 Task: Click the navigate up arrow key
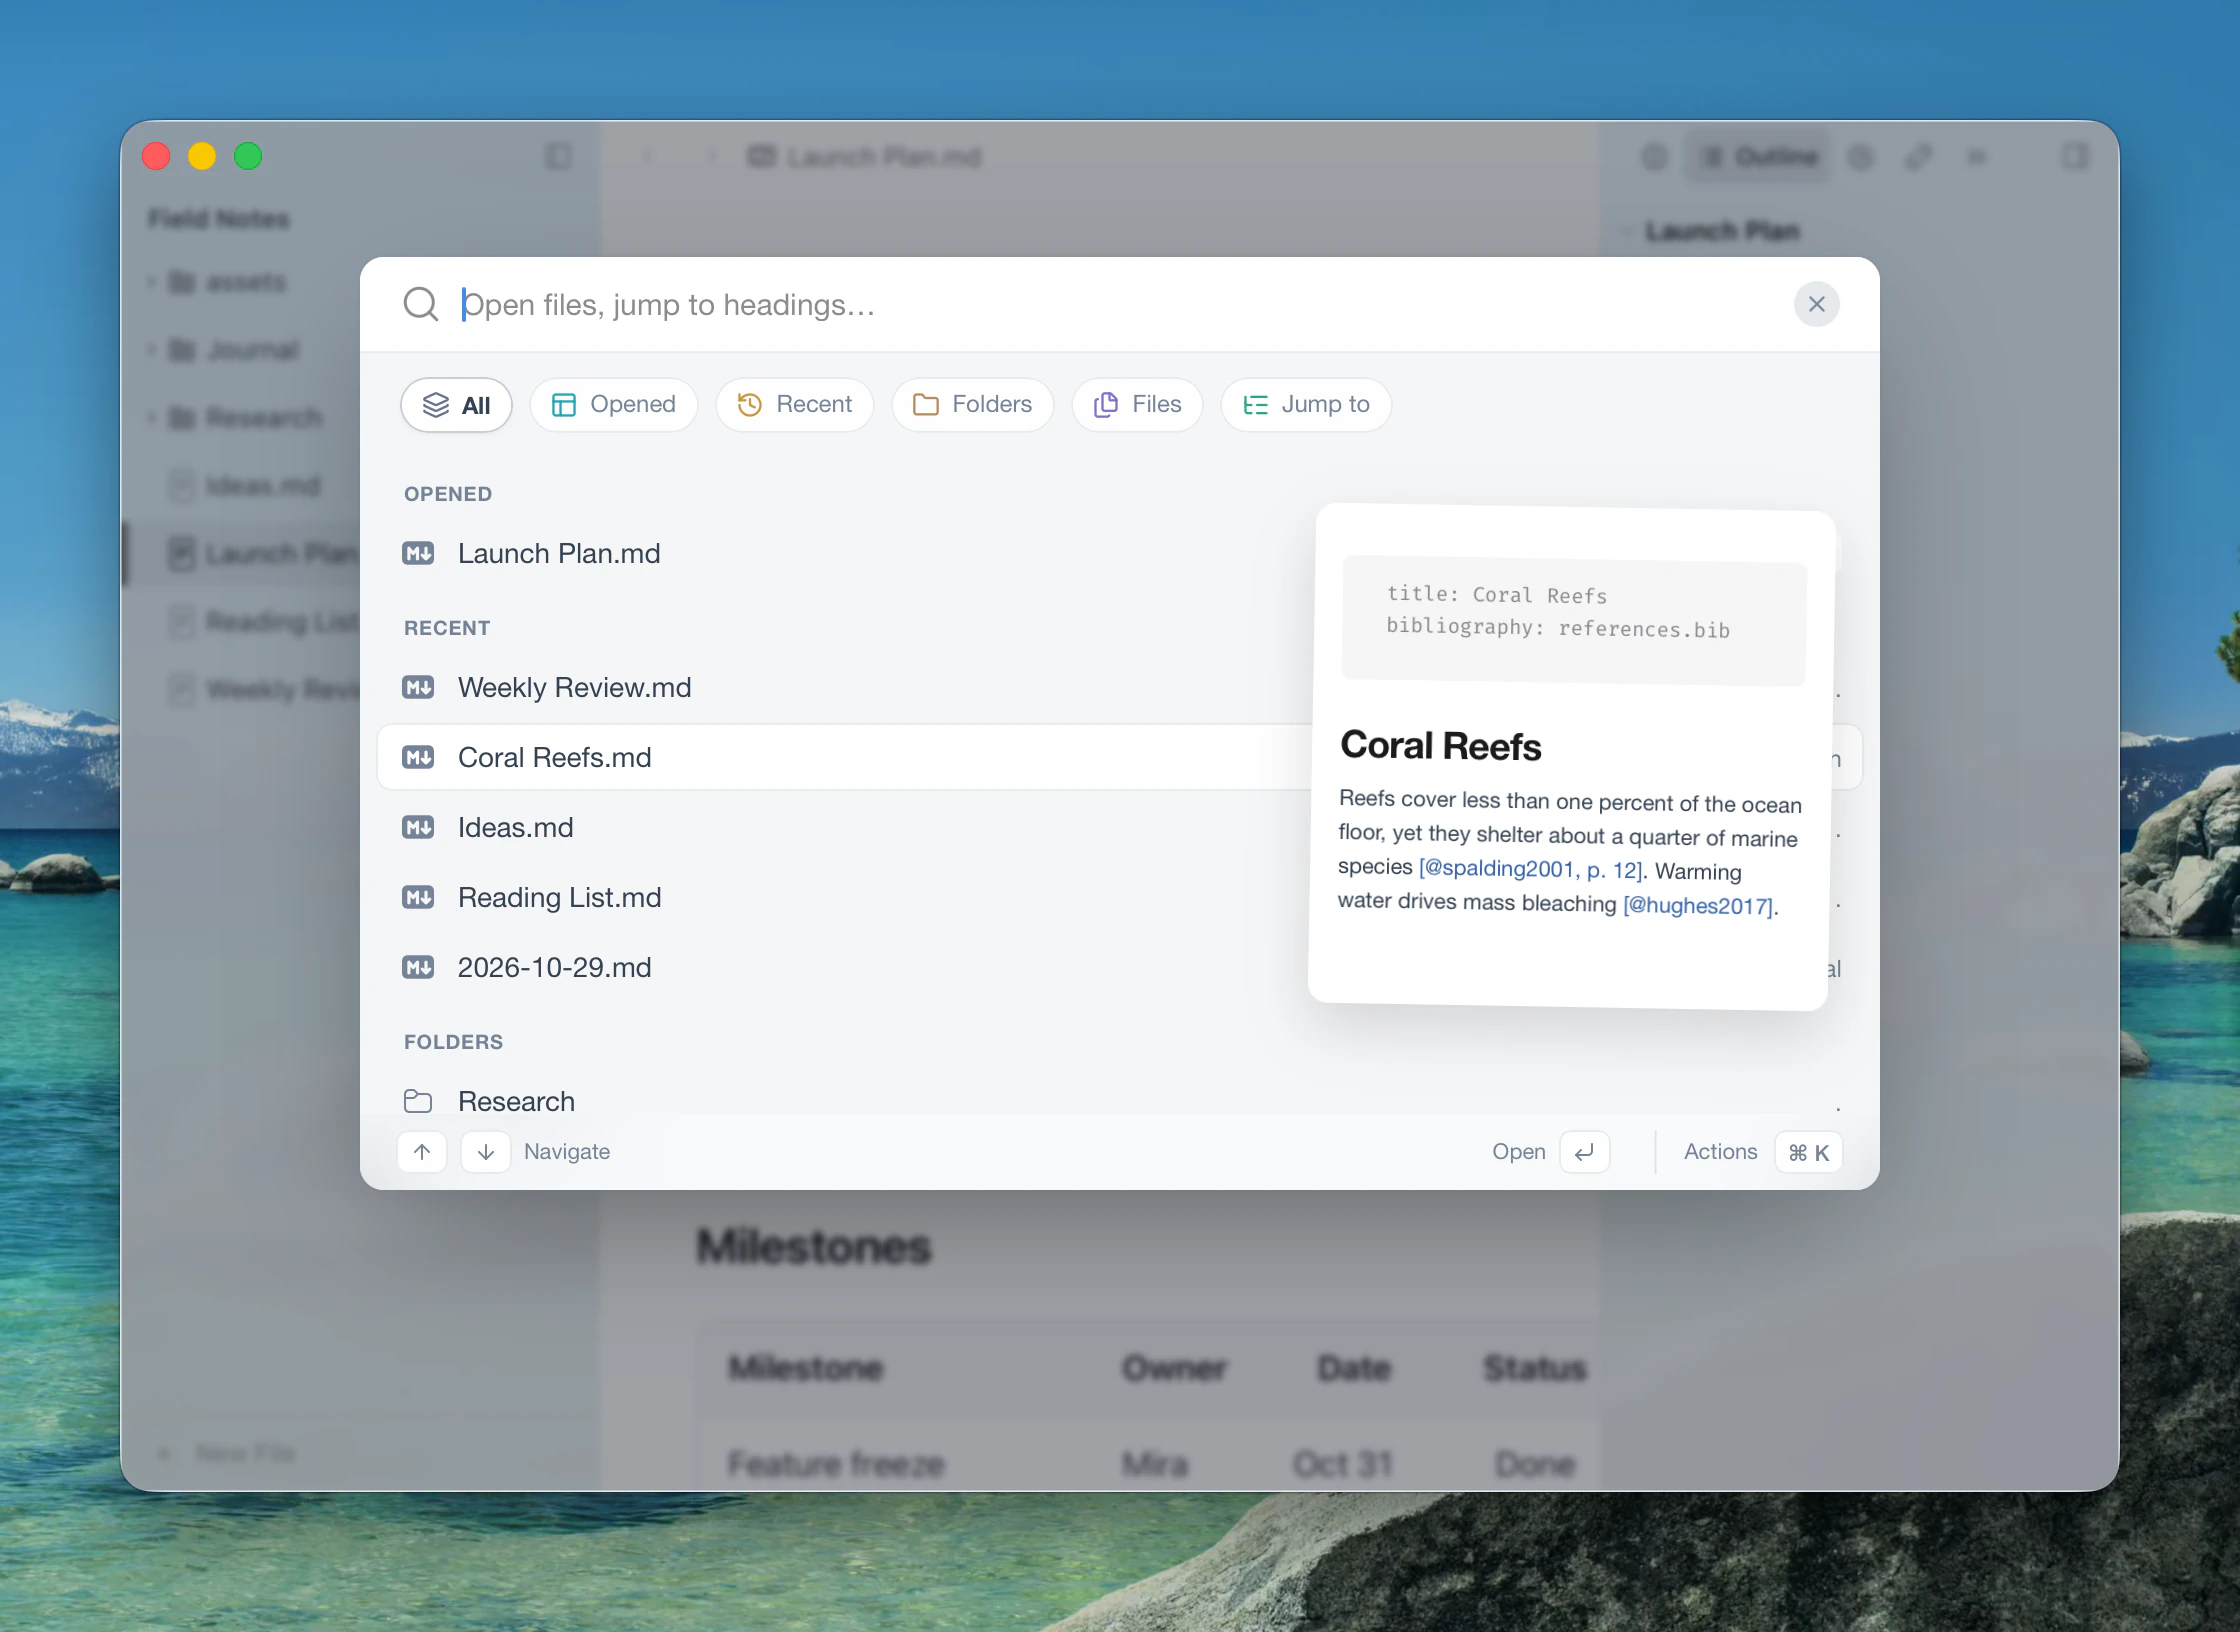[x=422, y=1152]
